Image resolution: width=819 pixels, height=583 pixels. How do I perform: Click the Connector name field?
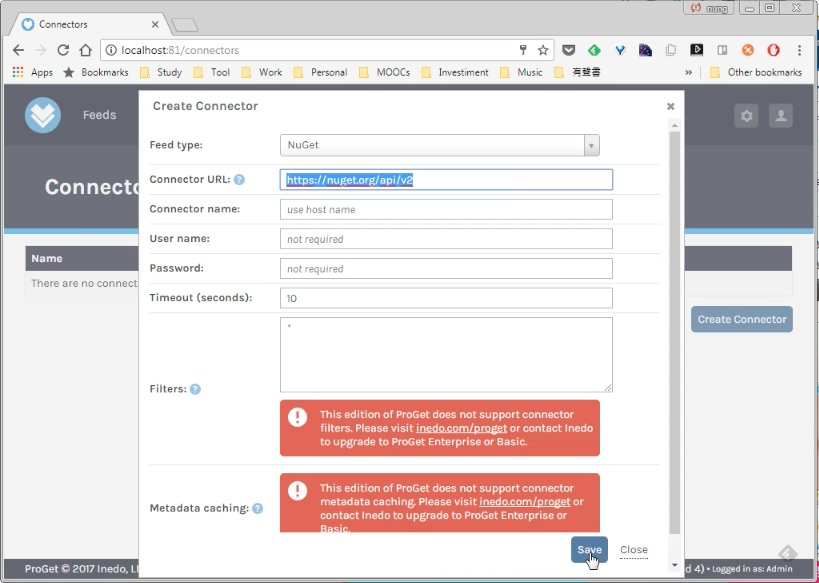coord(446,209)
